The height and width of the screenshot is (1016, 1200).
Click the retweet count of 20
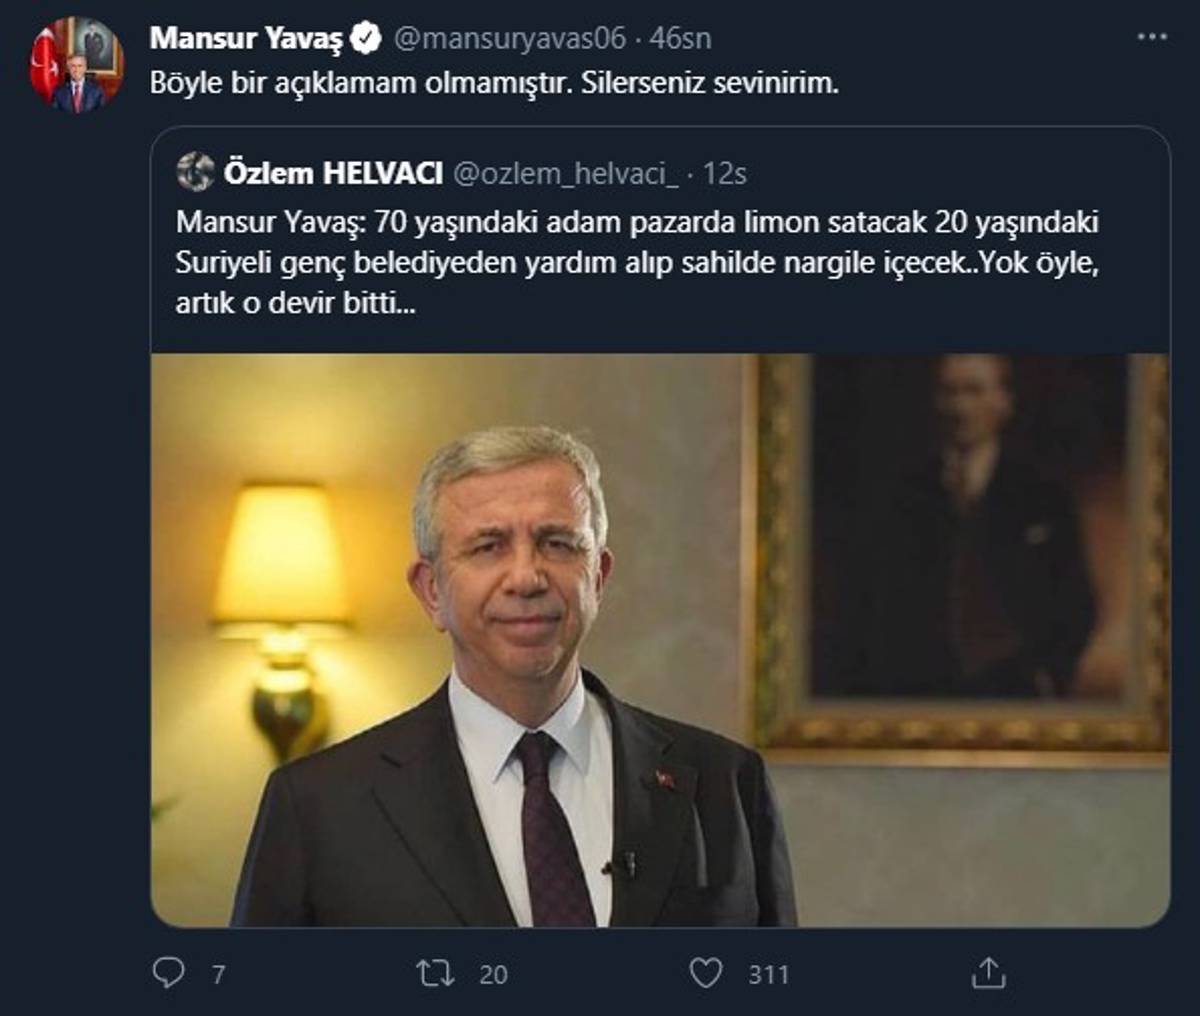coord(493,974)
